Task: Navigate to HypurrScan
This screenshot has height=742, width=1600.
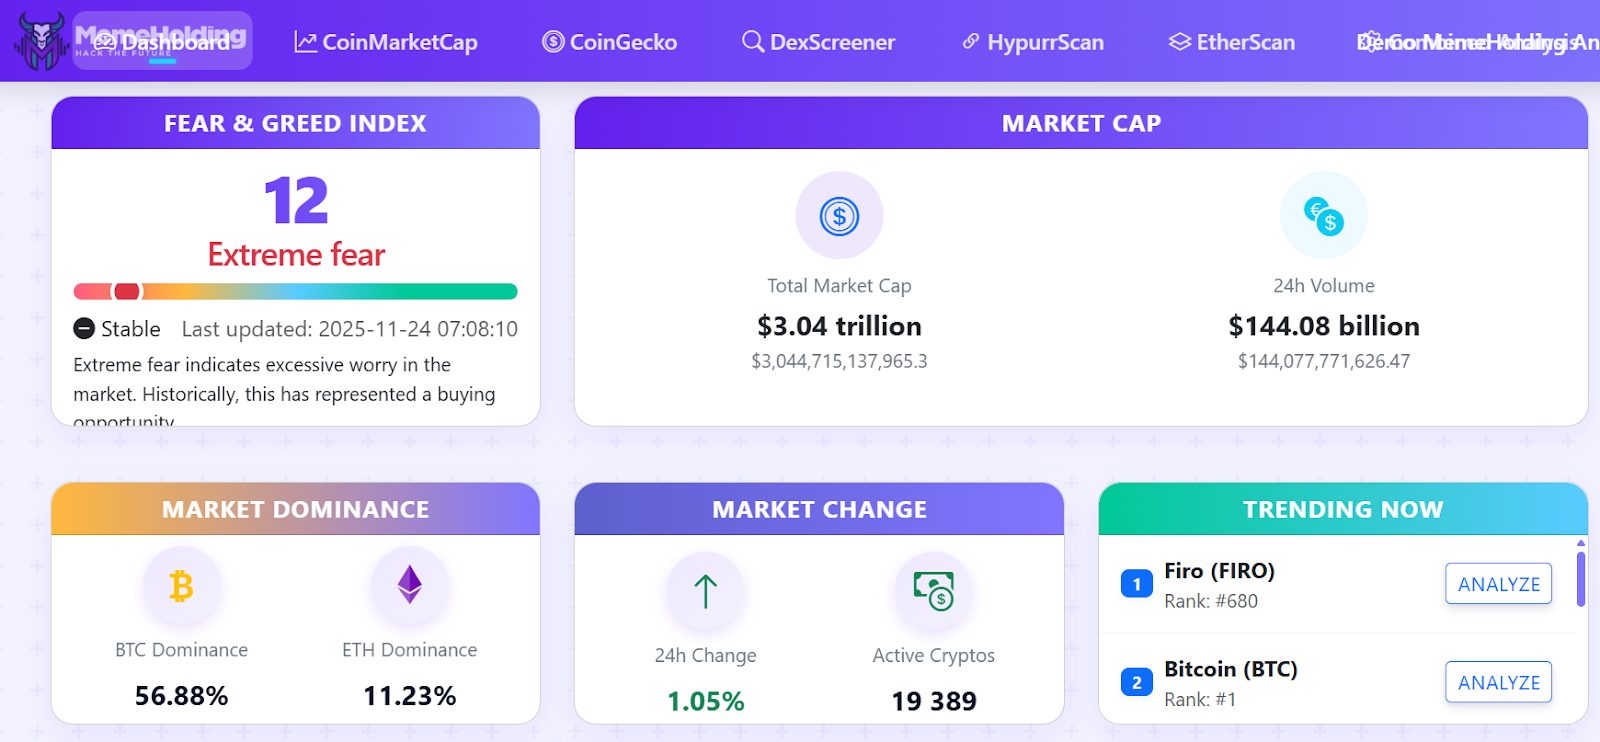Action: click(1033, 42)
